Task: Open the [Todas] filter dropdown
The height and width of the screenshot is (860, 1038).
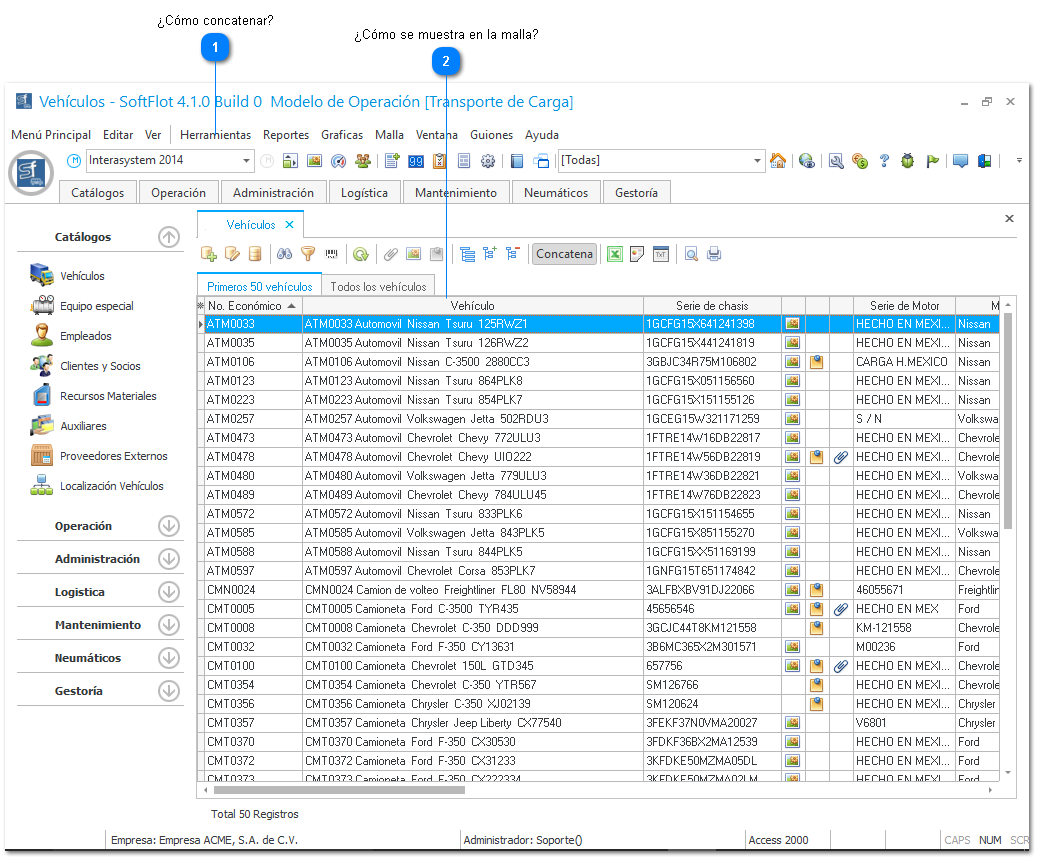Action: coord(758,161)
